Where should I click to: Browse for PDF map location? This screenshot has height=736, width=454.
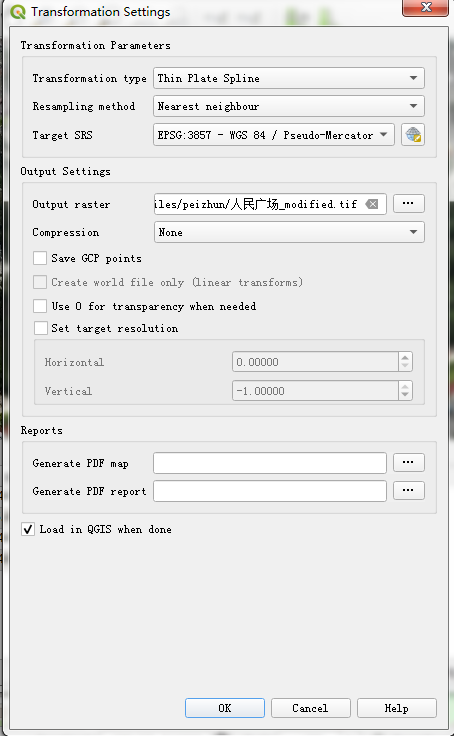point(408,462)
